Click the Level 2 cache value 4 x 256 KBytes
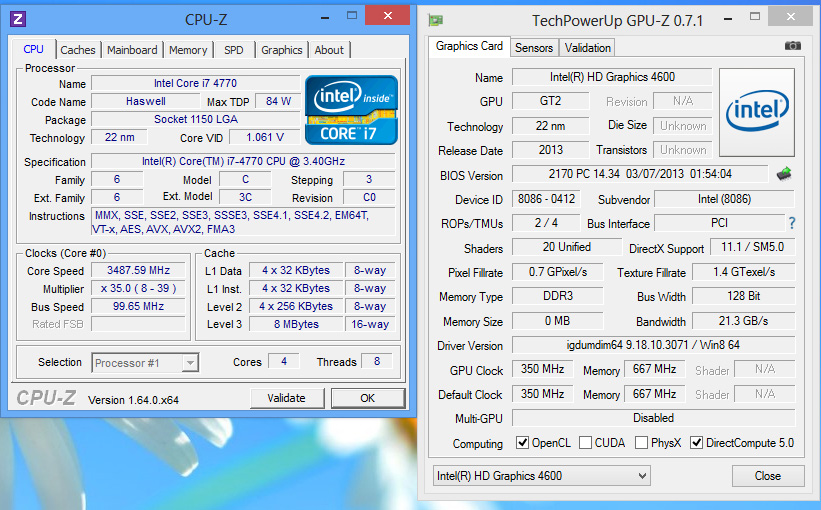Screen dimensions: 821x510 tap(296, 306)
